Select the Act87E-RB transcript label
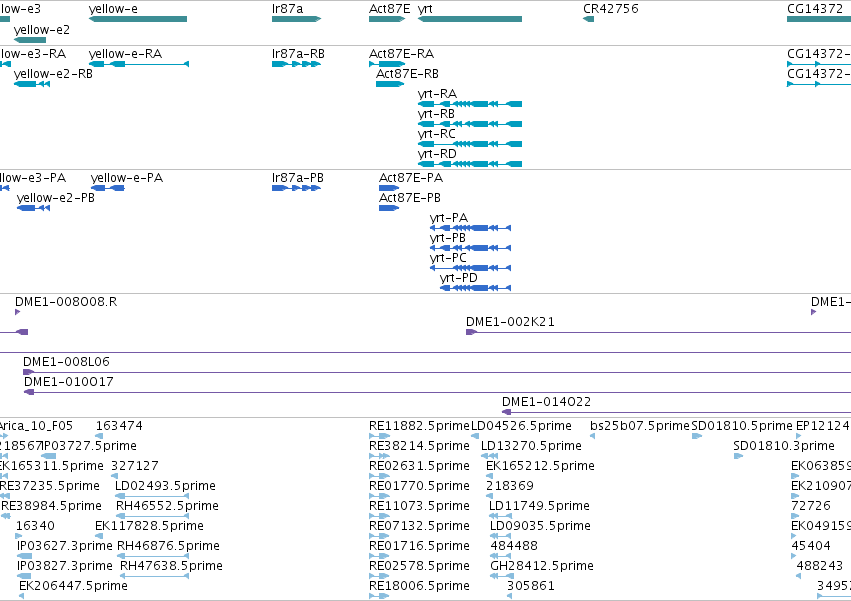 pos(408,74)
